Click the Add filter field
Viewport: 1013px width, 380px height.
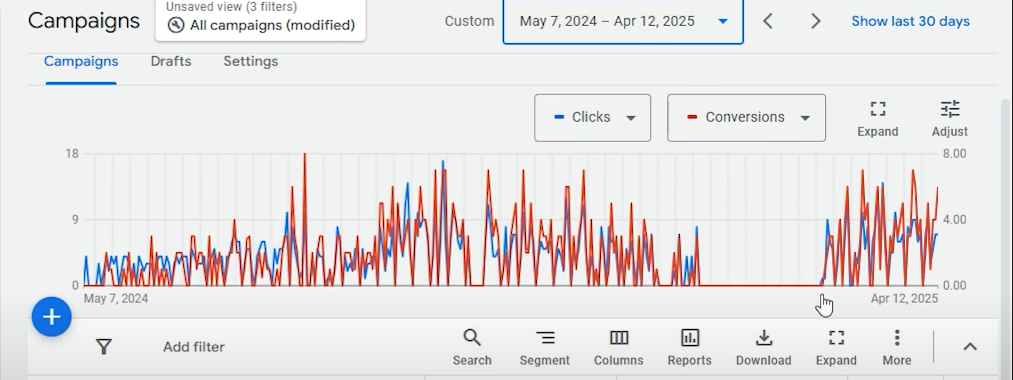pos(194,347)
